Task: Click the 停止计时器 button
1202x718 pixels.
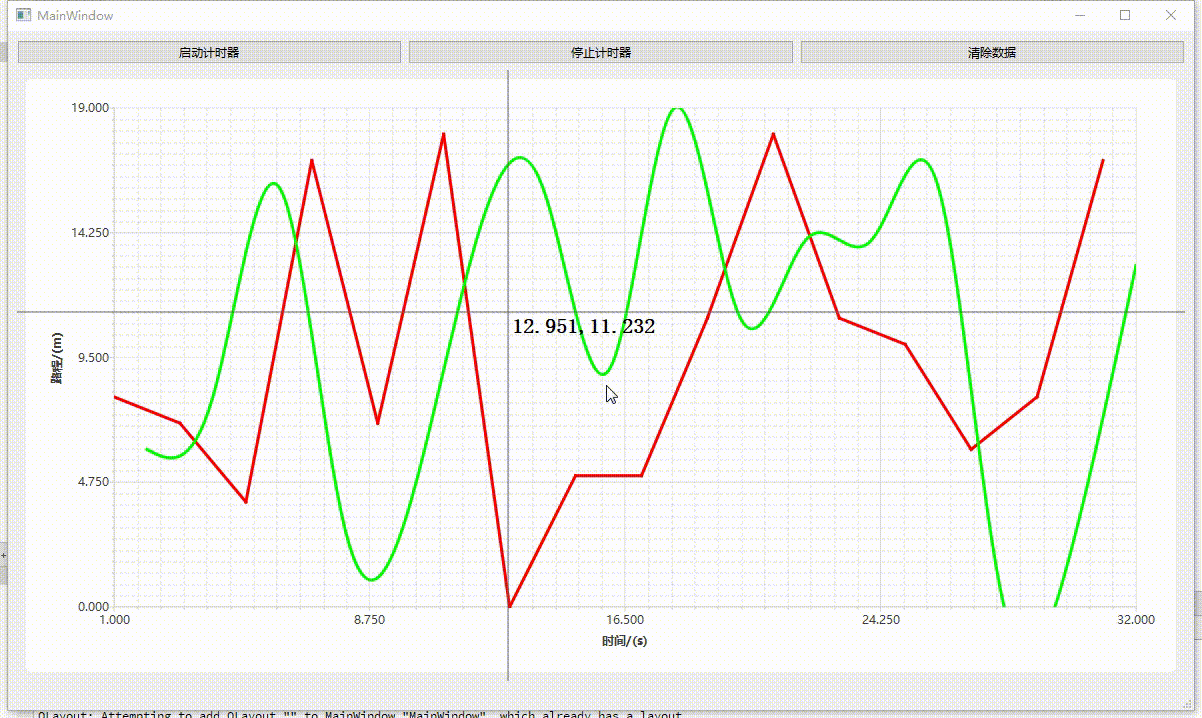Action: tap(600, 52)
